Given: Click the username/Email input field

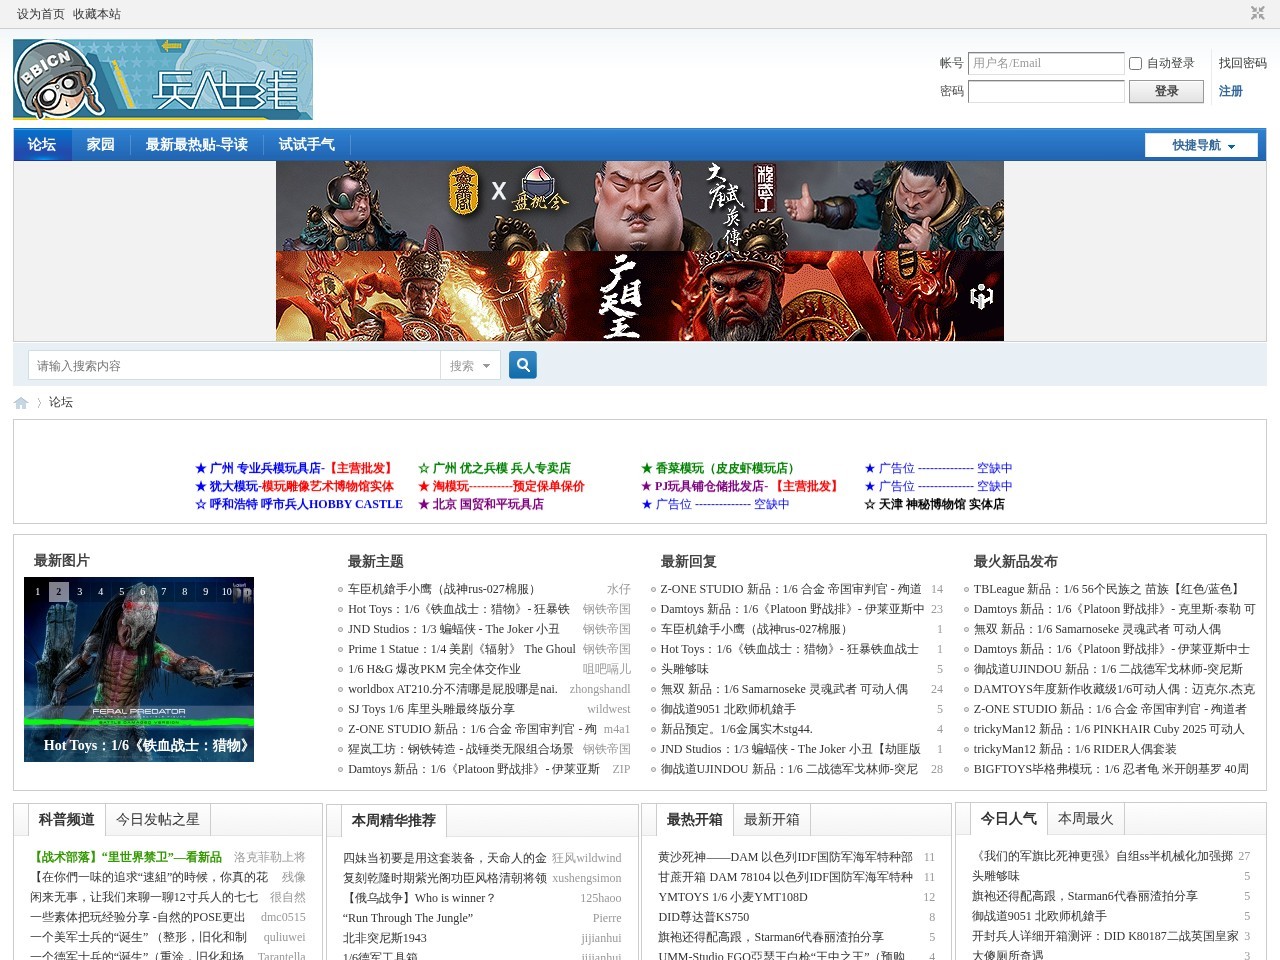Looking at the screenshot, I should pos(1046,63).
